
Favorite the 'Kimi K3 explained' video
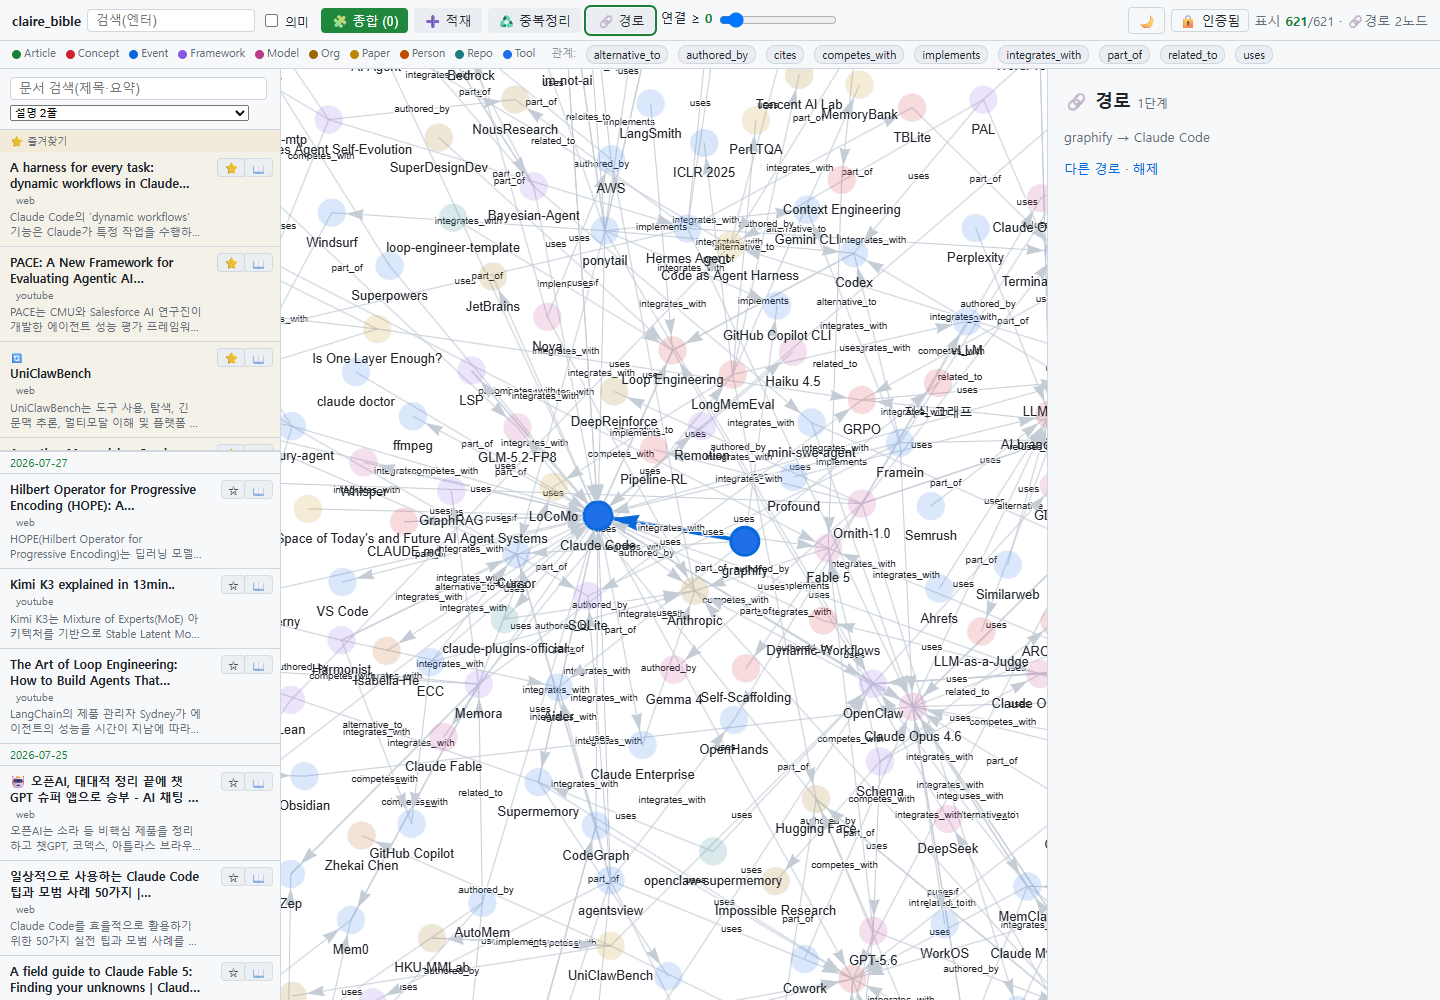tap(232, 585)
